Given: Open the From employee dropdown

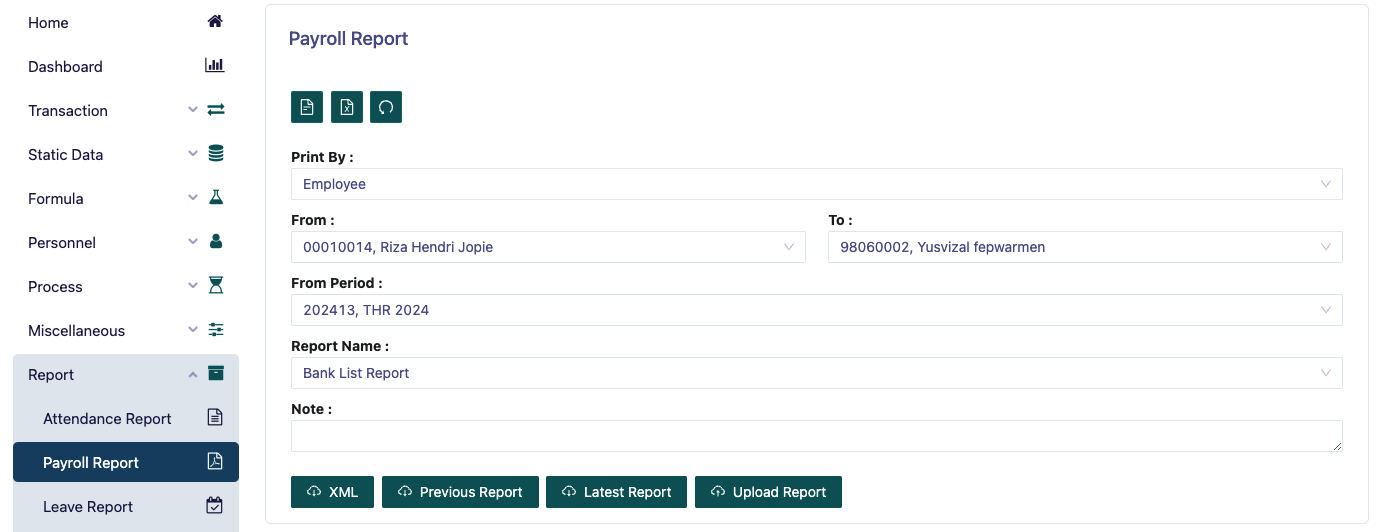Looking at the screenshot, I should 547,247.
